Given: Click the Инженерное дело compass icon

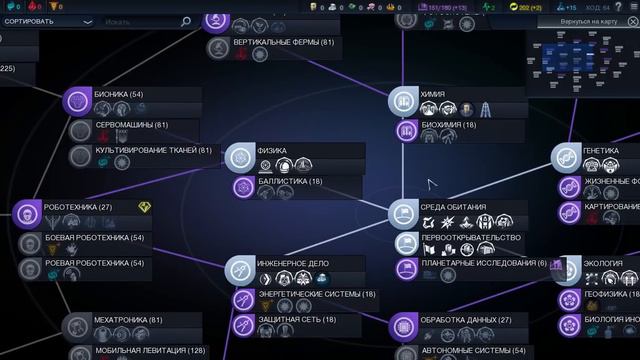Looking at the screenshot, I should coord(240,270).
